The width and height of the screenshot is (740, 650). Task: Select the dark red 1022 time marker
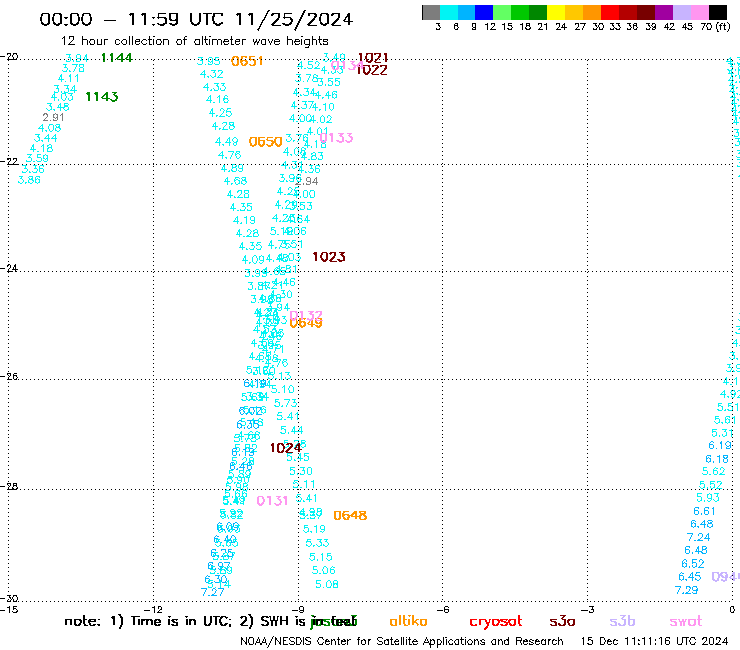pos(371,70)
